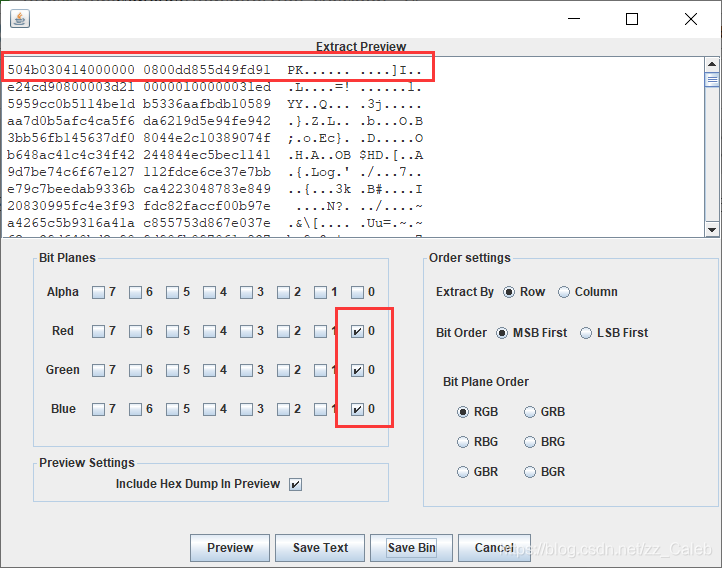This screenshot has width=722, height=568.
Task: Select BRG bit plane order
Action: (530, 442)
